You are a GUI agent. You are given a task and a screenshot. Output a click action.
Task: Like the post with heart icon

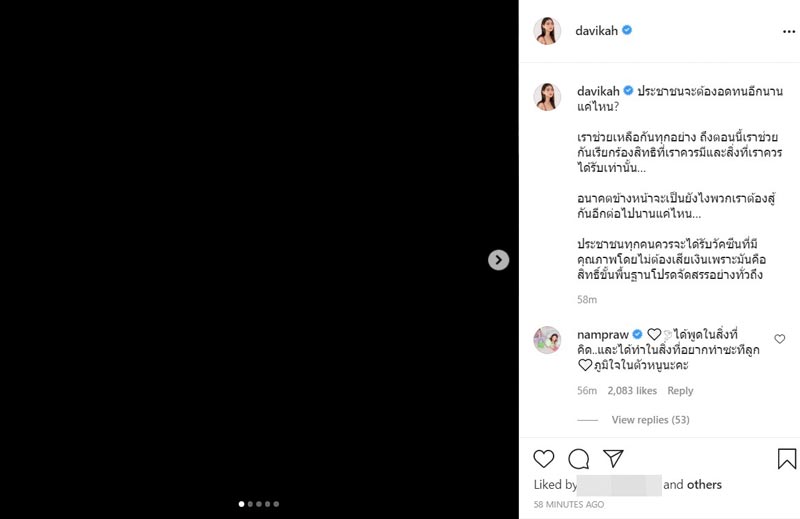543,459
